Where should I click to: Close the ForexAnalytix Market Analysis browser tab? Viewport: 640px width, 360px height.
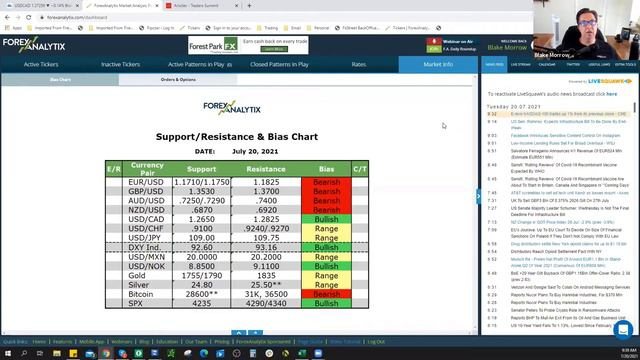(x=157, y=6)
